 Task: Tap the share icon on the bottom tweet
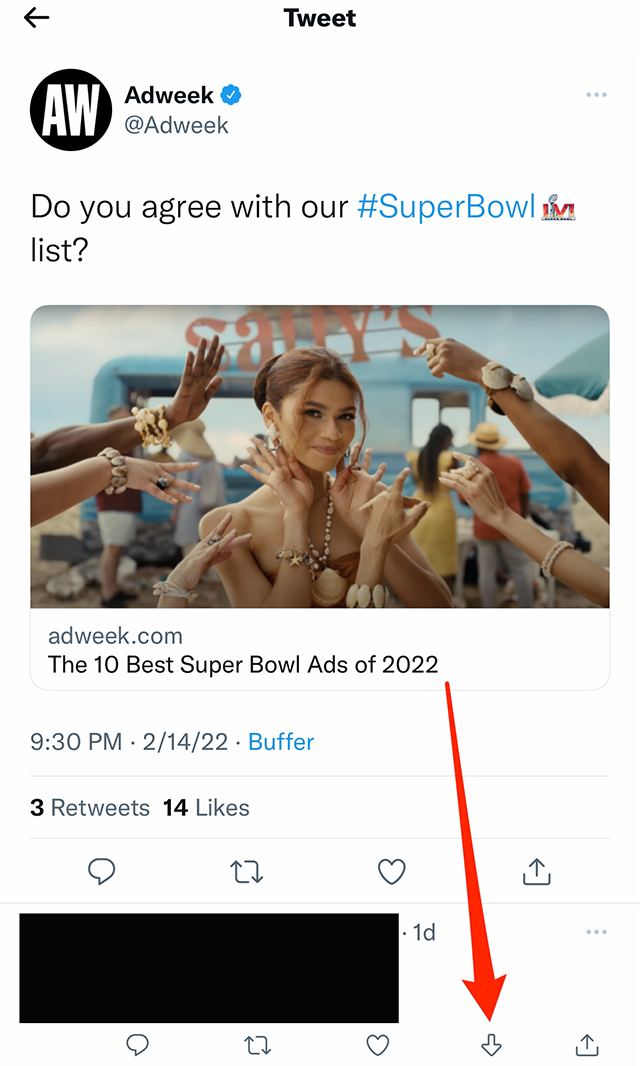pos(586,1044)
